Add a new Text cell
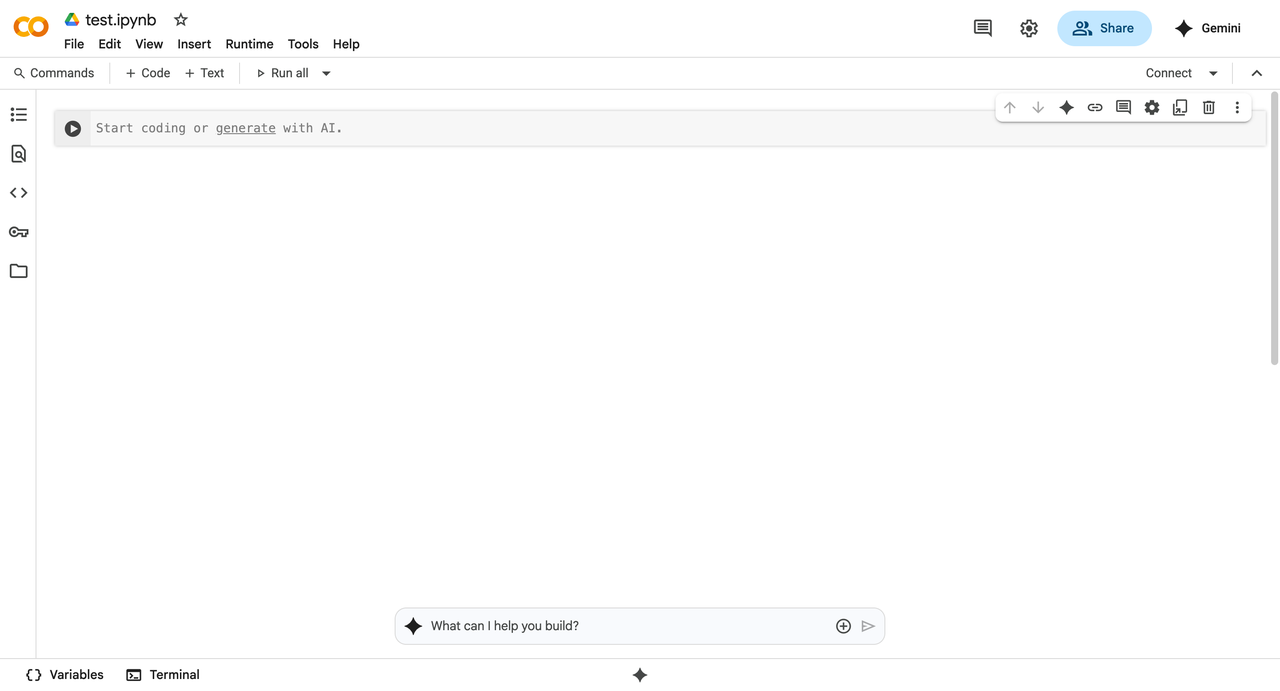The height and width of the screenshot is (691, 1280). coord(205,73)
